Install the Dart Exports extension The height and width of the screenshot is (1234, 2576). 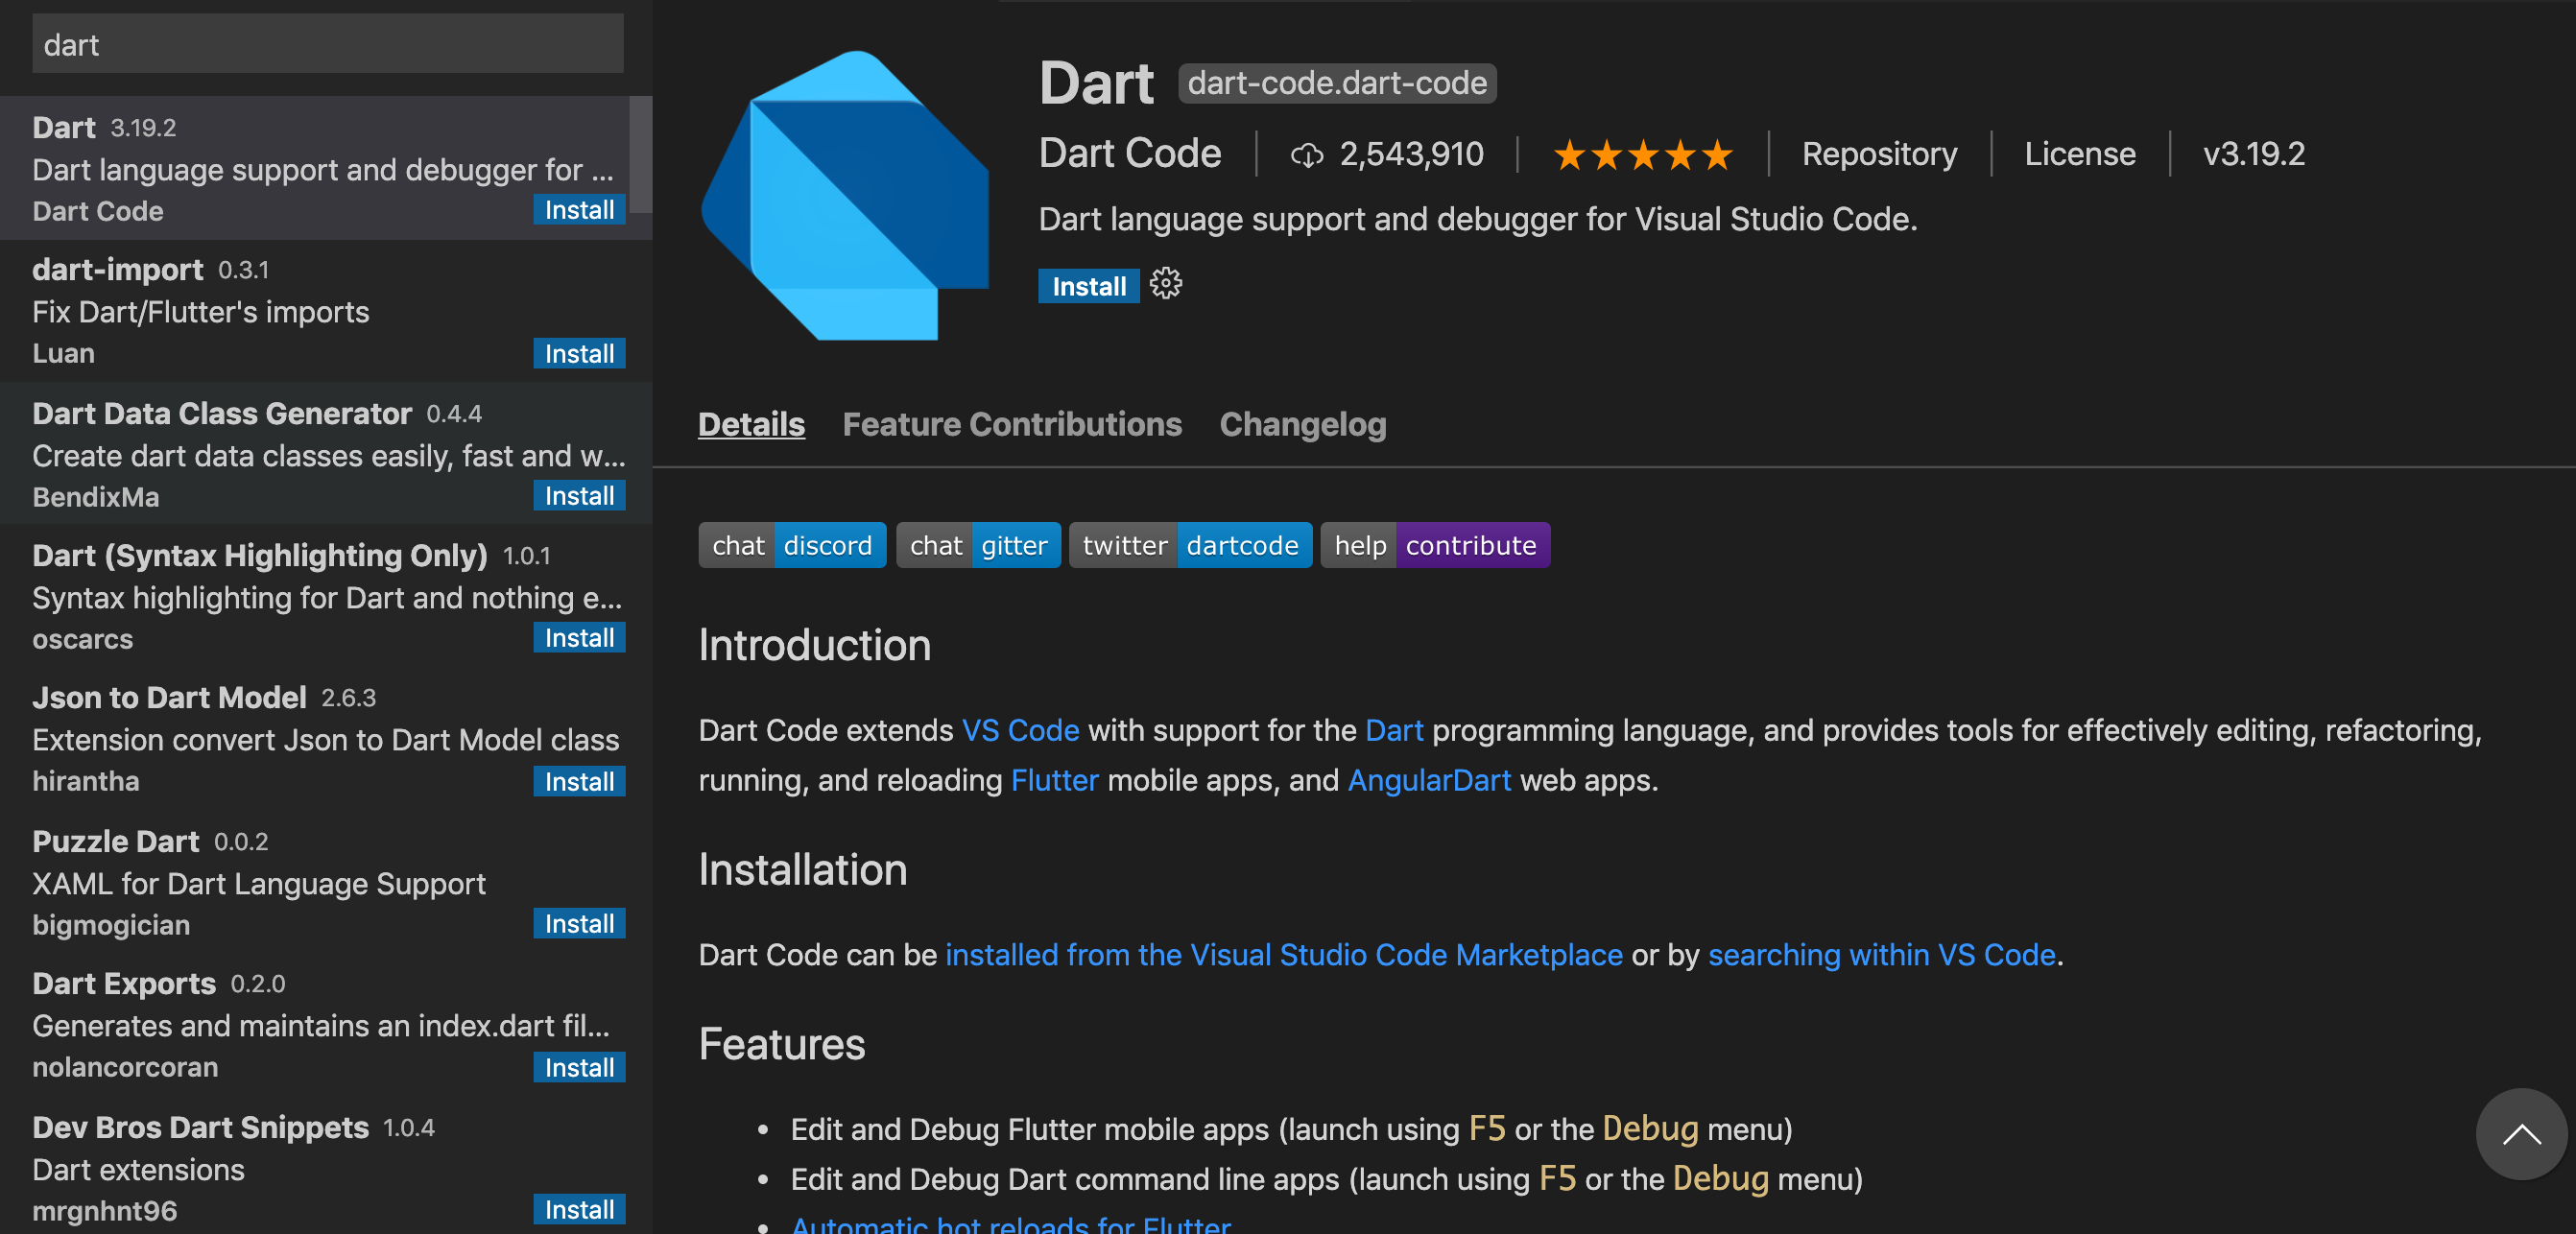(579, 1067)
